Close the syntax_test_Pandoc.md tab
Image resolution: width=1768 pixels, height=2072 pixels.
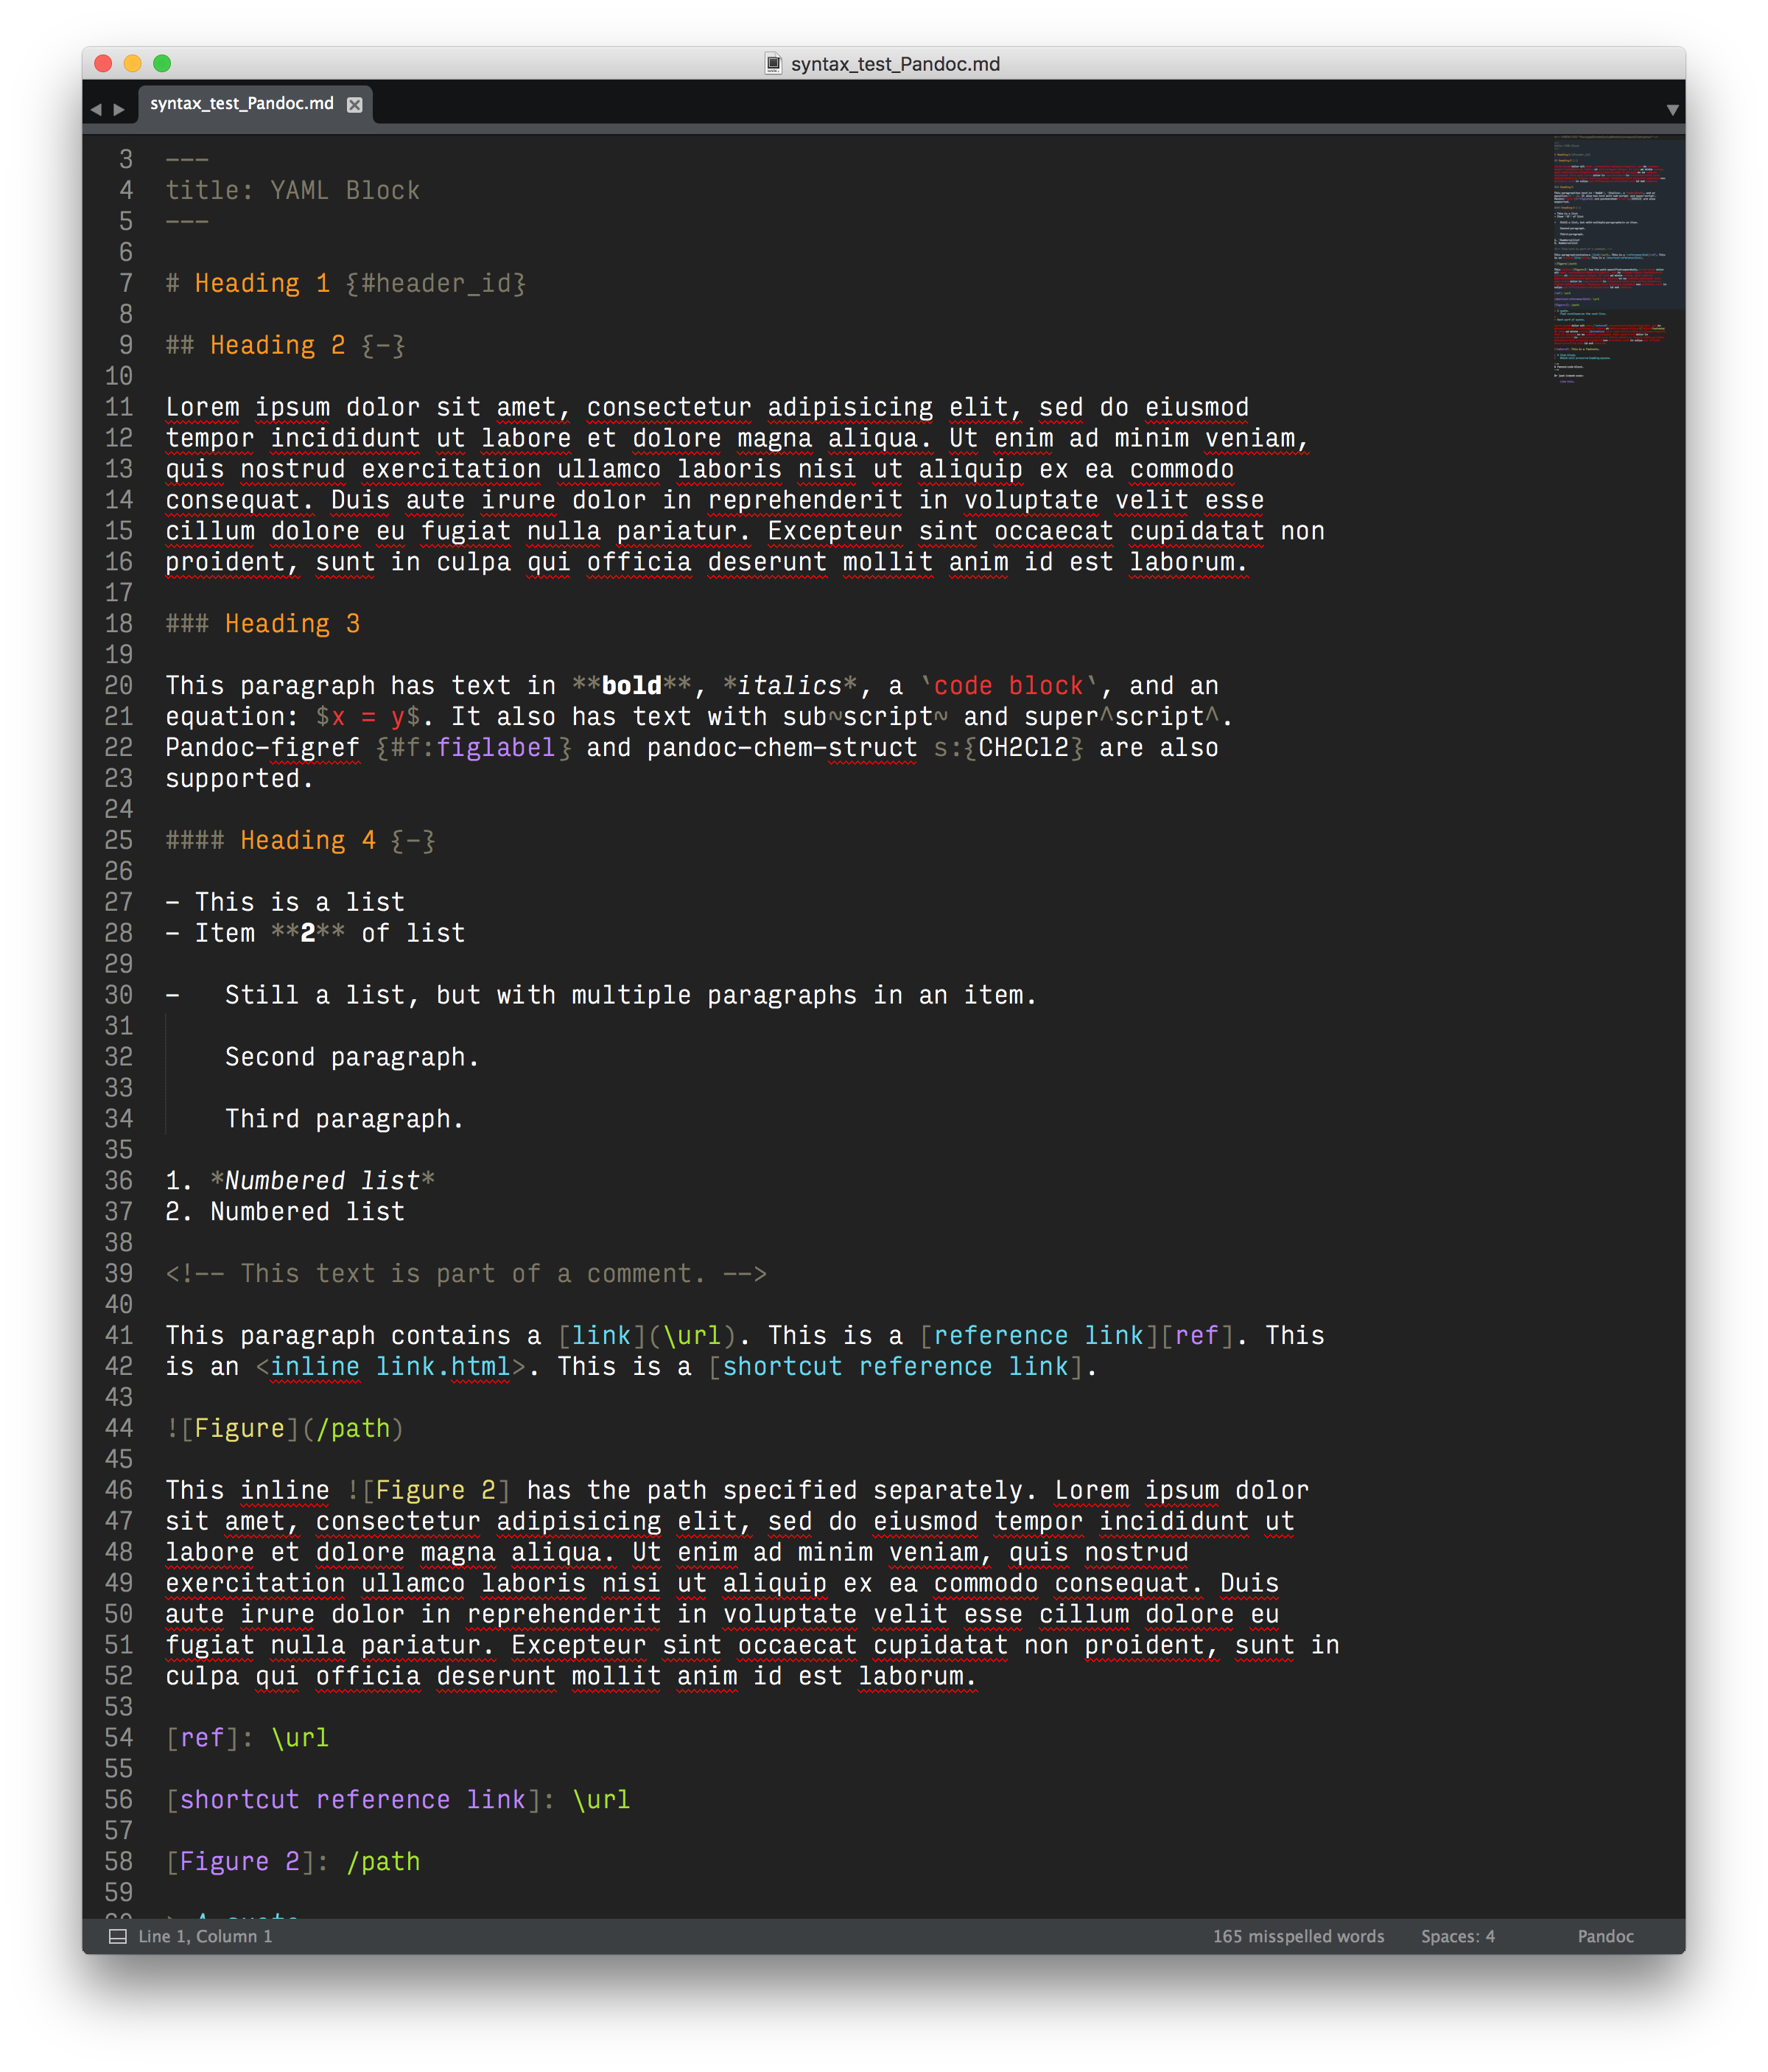pyautogui.click(x=354, y=104)
